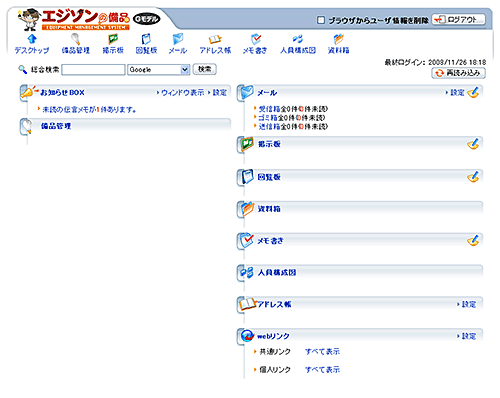
Task: Click the 人員構成図 panel icon
Action: click(247, 272)
